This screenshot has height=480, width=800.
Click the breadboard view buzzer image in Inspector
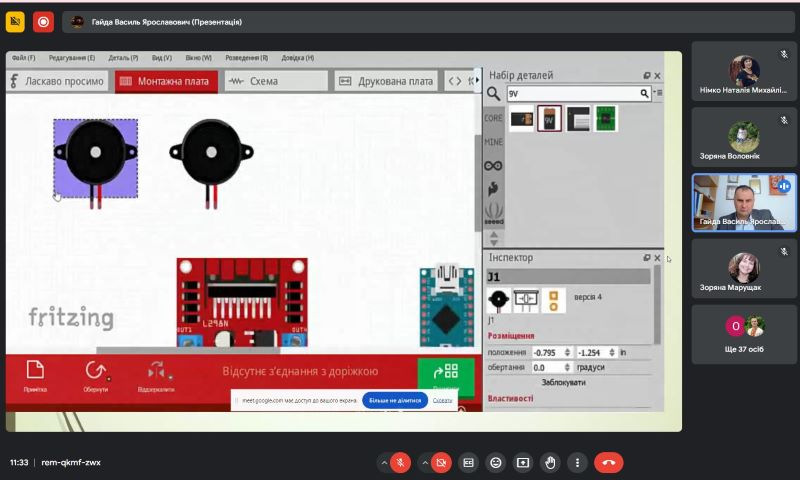click(498, 300)
